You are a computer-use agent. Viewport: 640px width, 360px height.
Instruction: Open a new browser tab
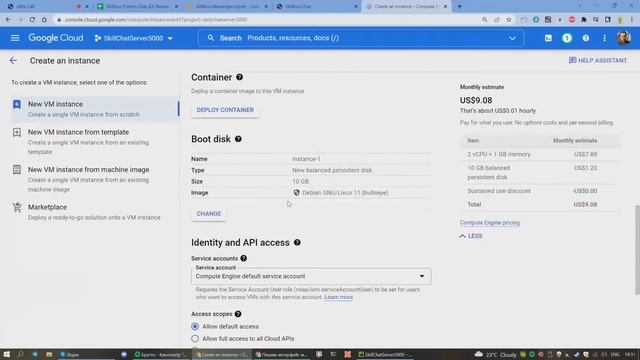point(460,6)
